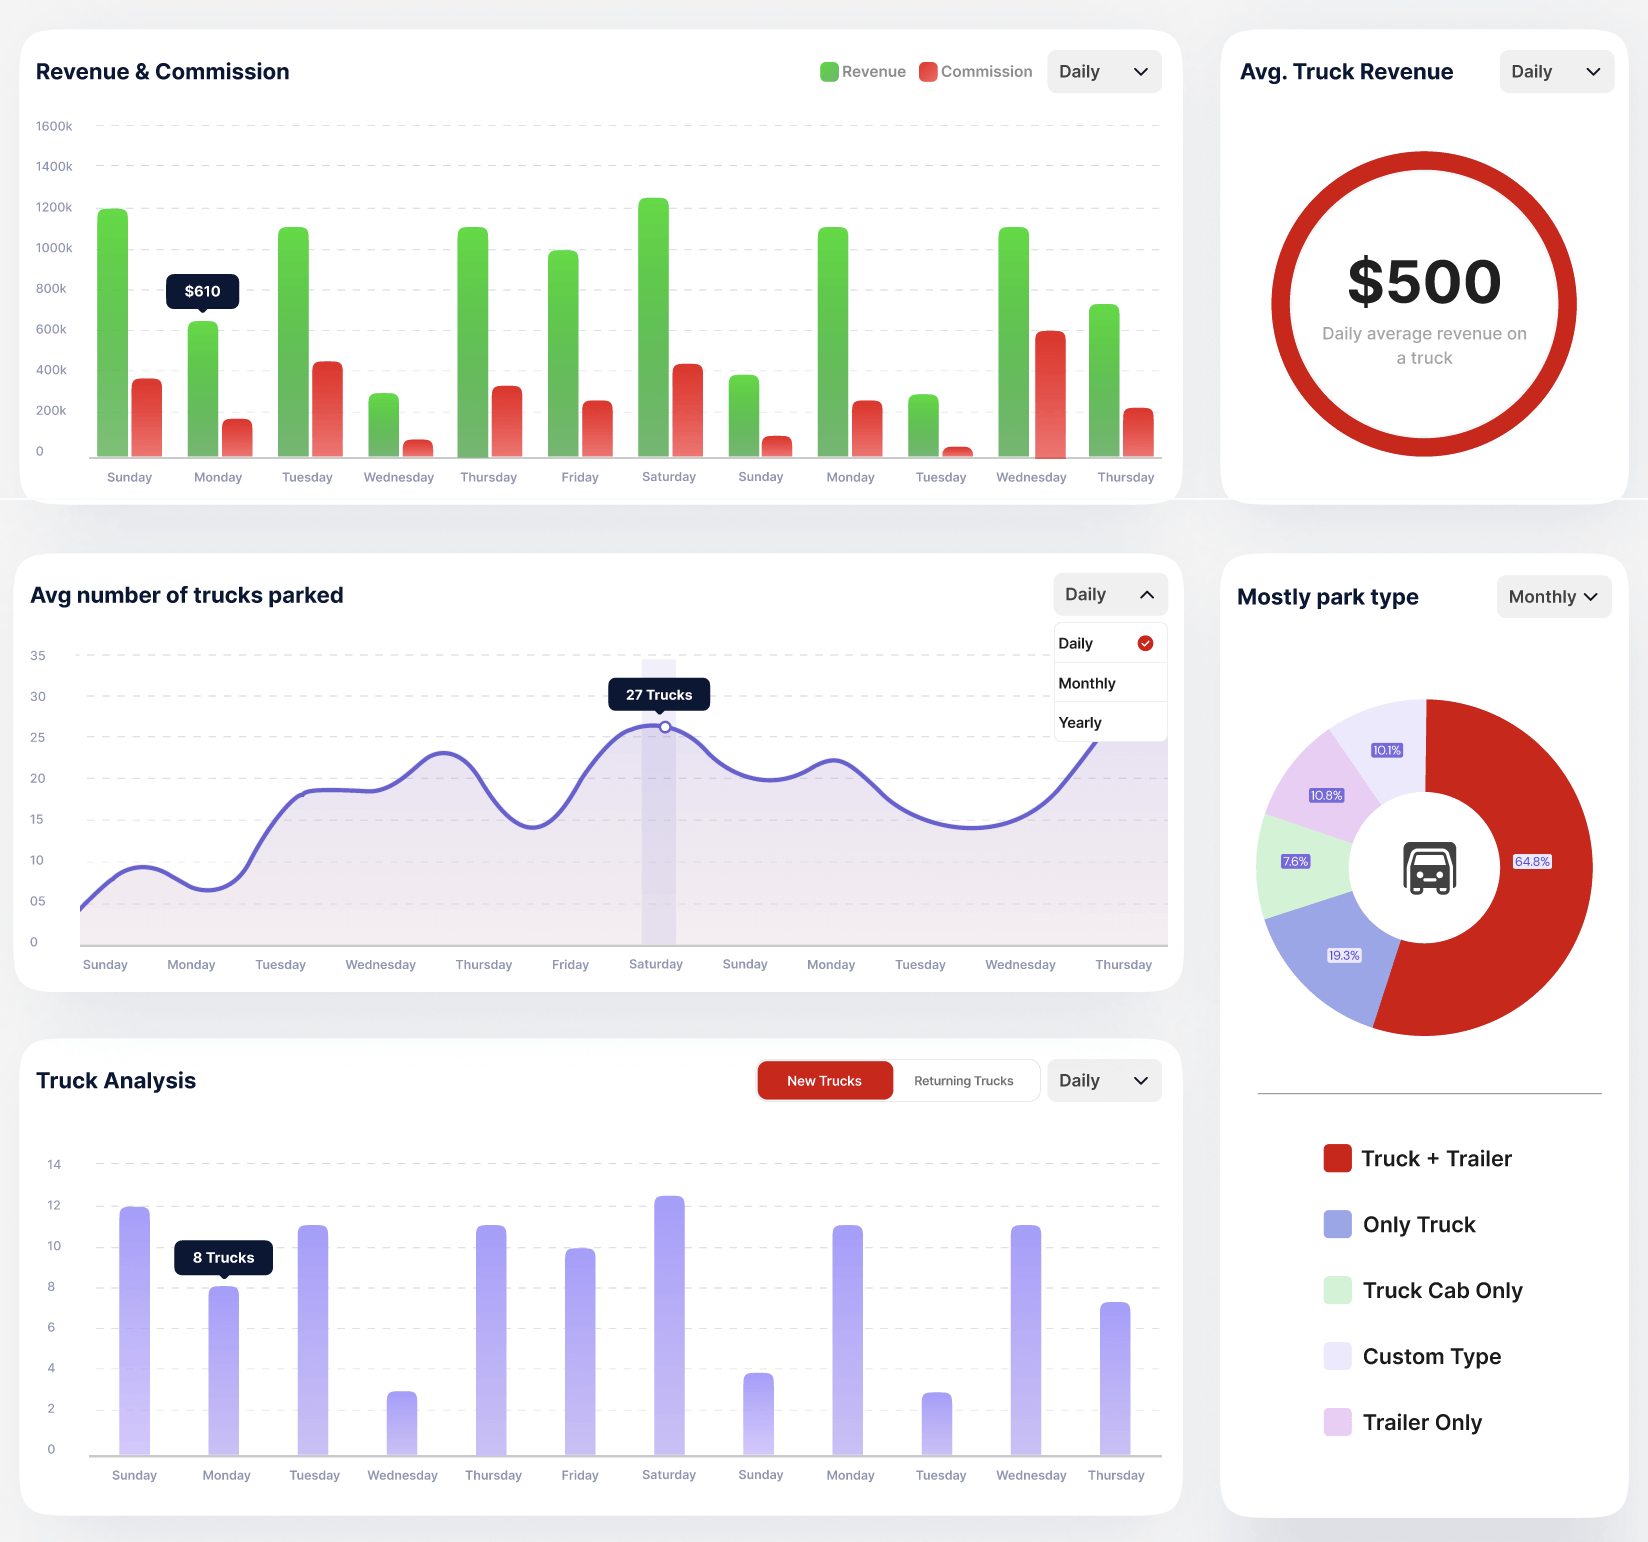The image size is (1648, 1542).
Task: Click the tall red commission bar for second Wednesday
Action: (x=1050, y=394)
